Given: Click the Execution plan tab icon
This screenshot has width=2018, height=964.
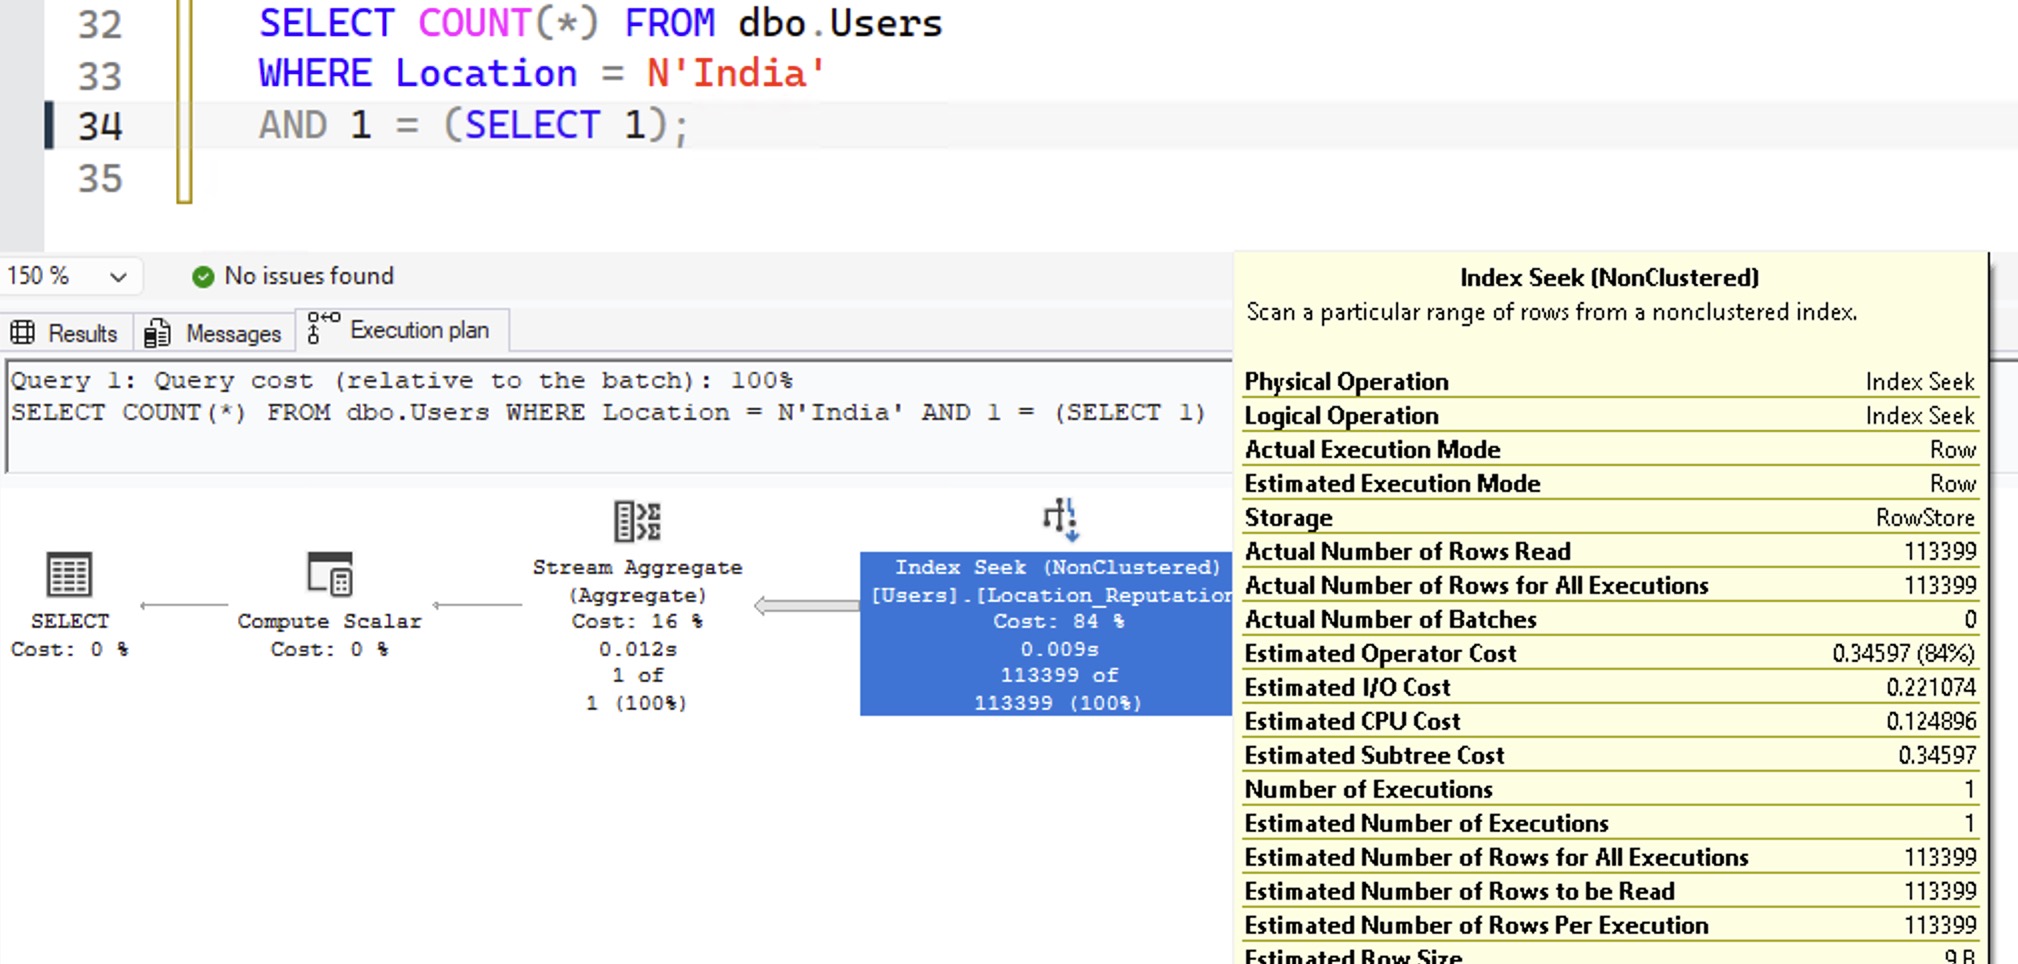Looking at the screenshot, I should pyautogui.click(x=323, y=329).
